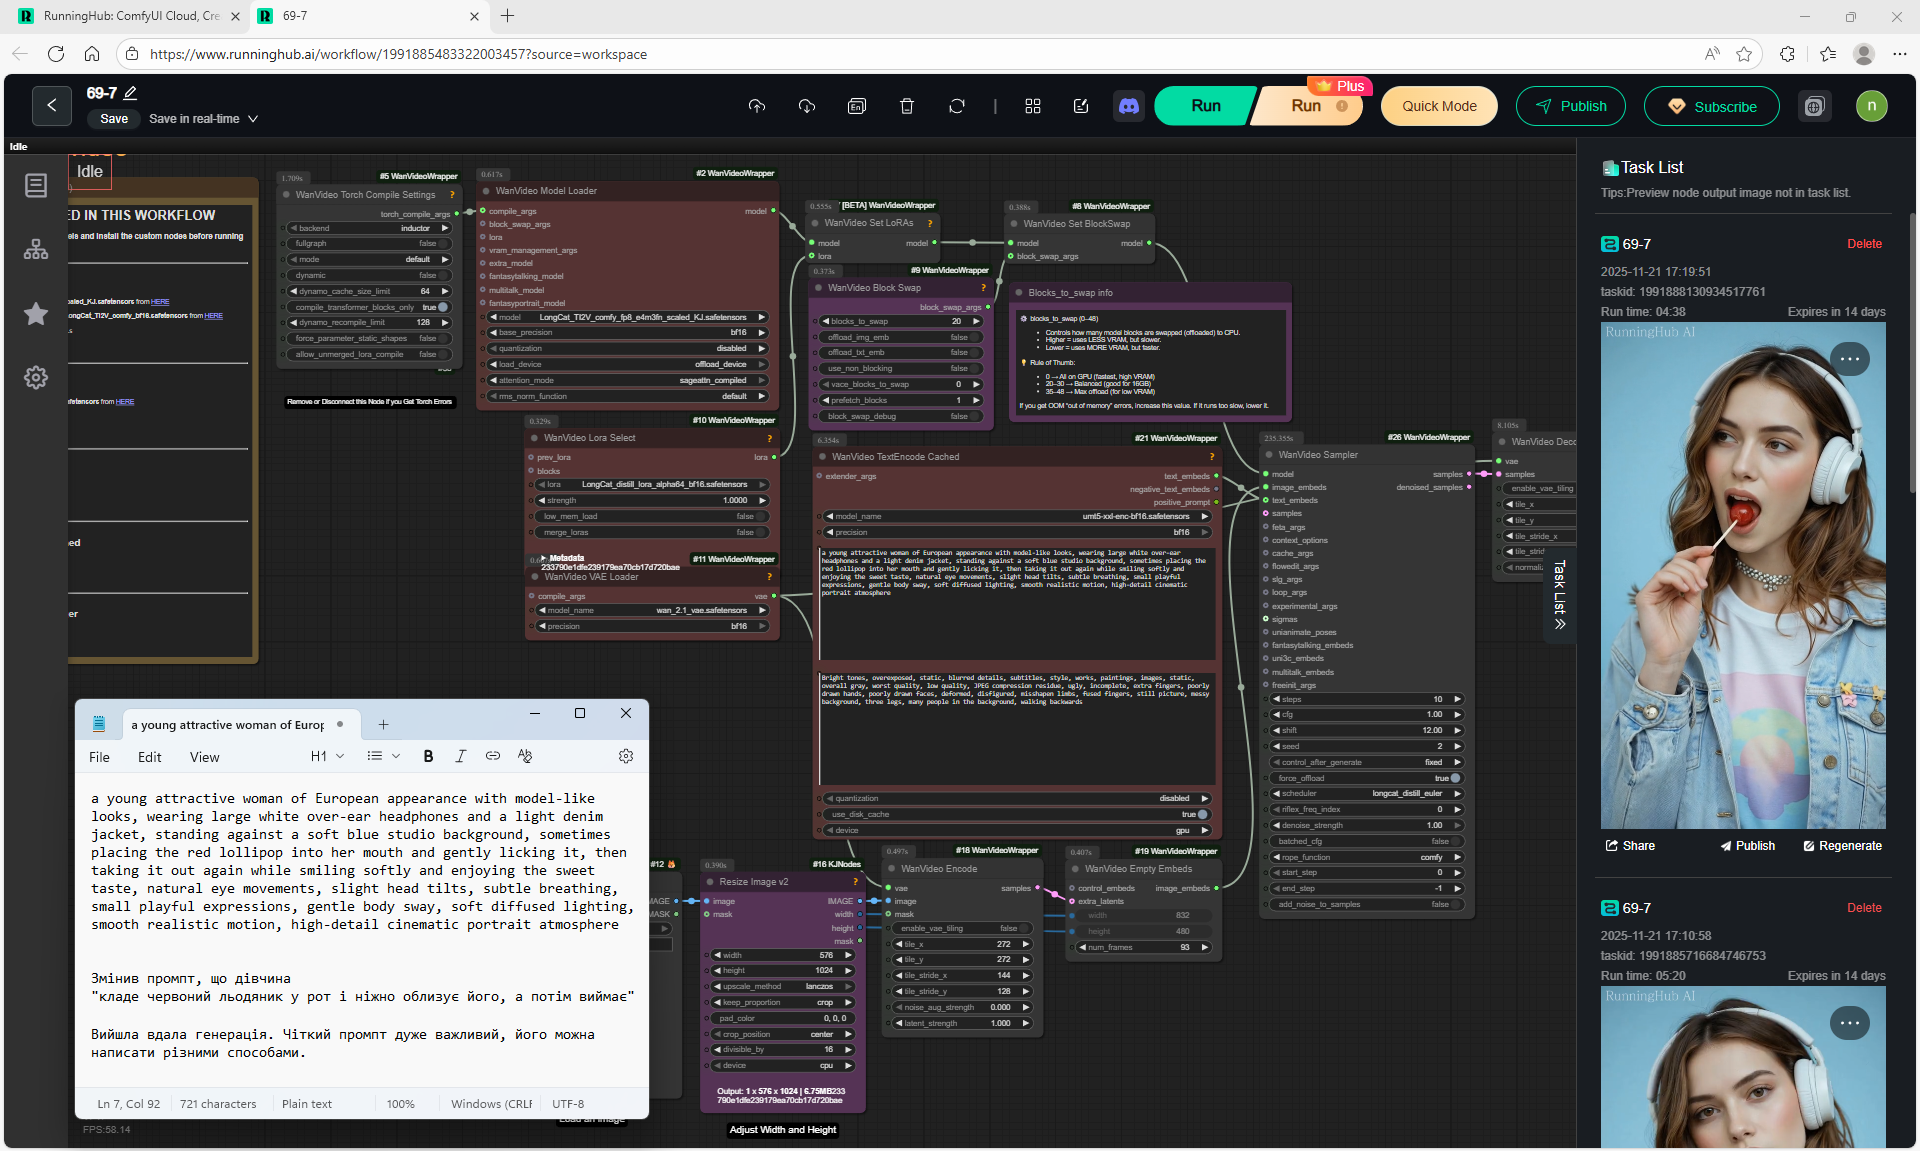Open the H1 heading dropdown in Notepad
This screenshot has width=1920, height=1151.
327,756
